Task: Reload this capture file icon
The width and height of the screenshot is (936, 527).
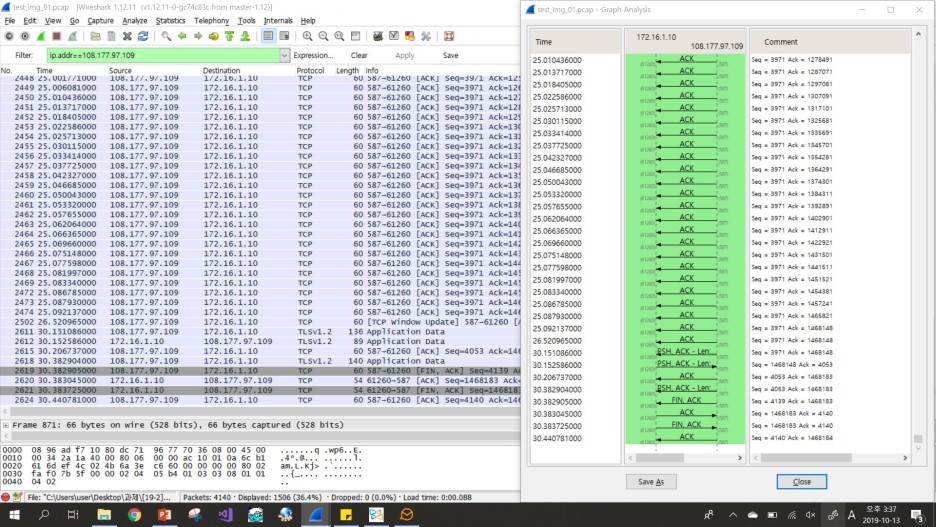Action: [143, 36]
